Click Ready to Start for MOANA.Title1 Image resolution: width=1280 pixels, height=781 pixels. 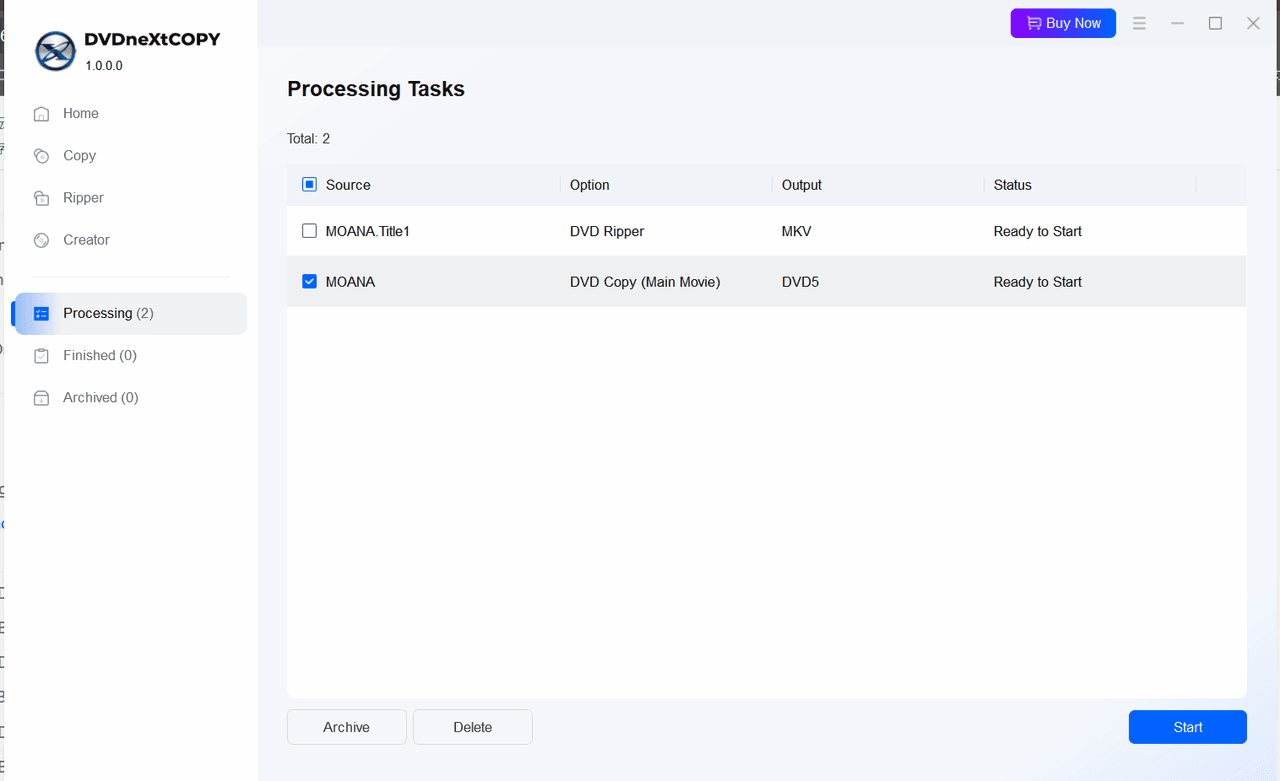(1038, 231)
